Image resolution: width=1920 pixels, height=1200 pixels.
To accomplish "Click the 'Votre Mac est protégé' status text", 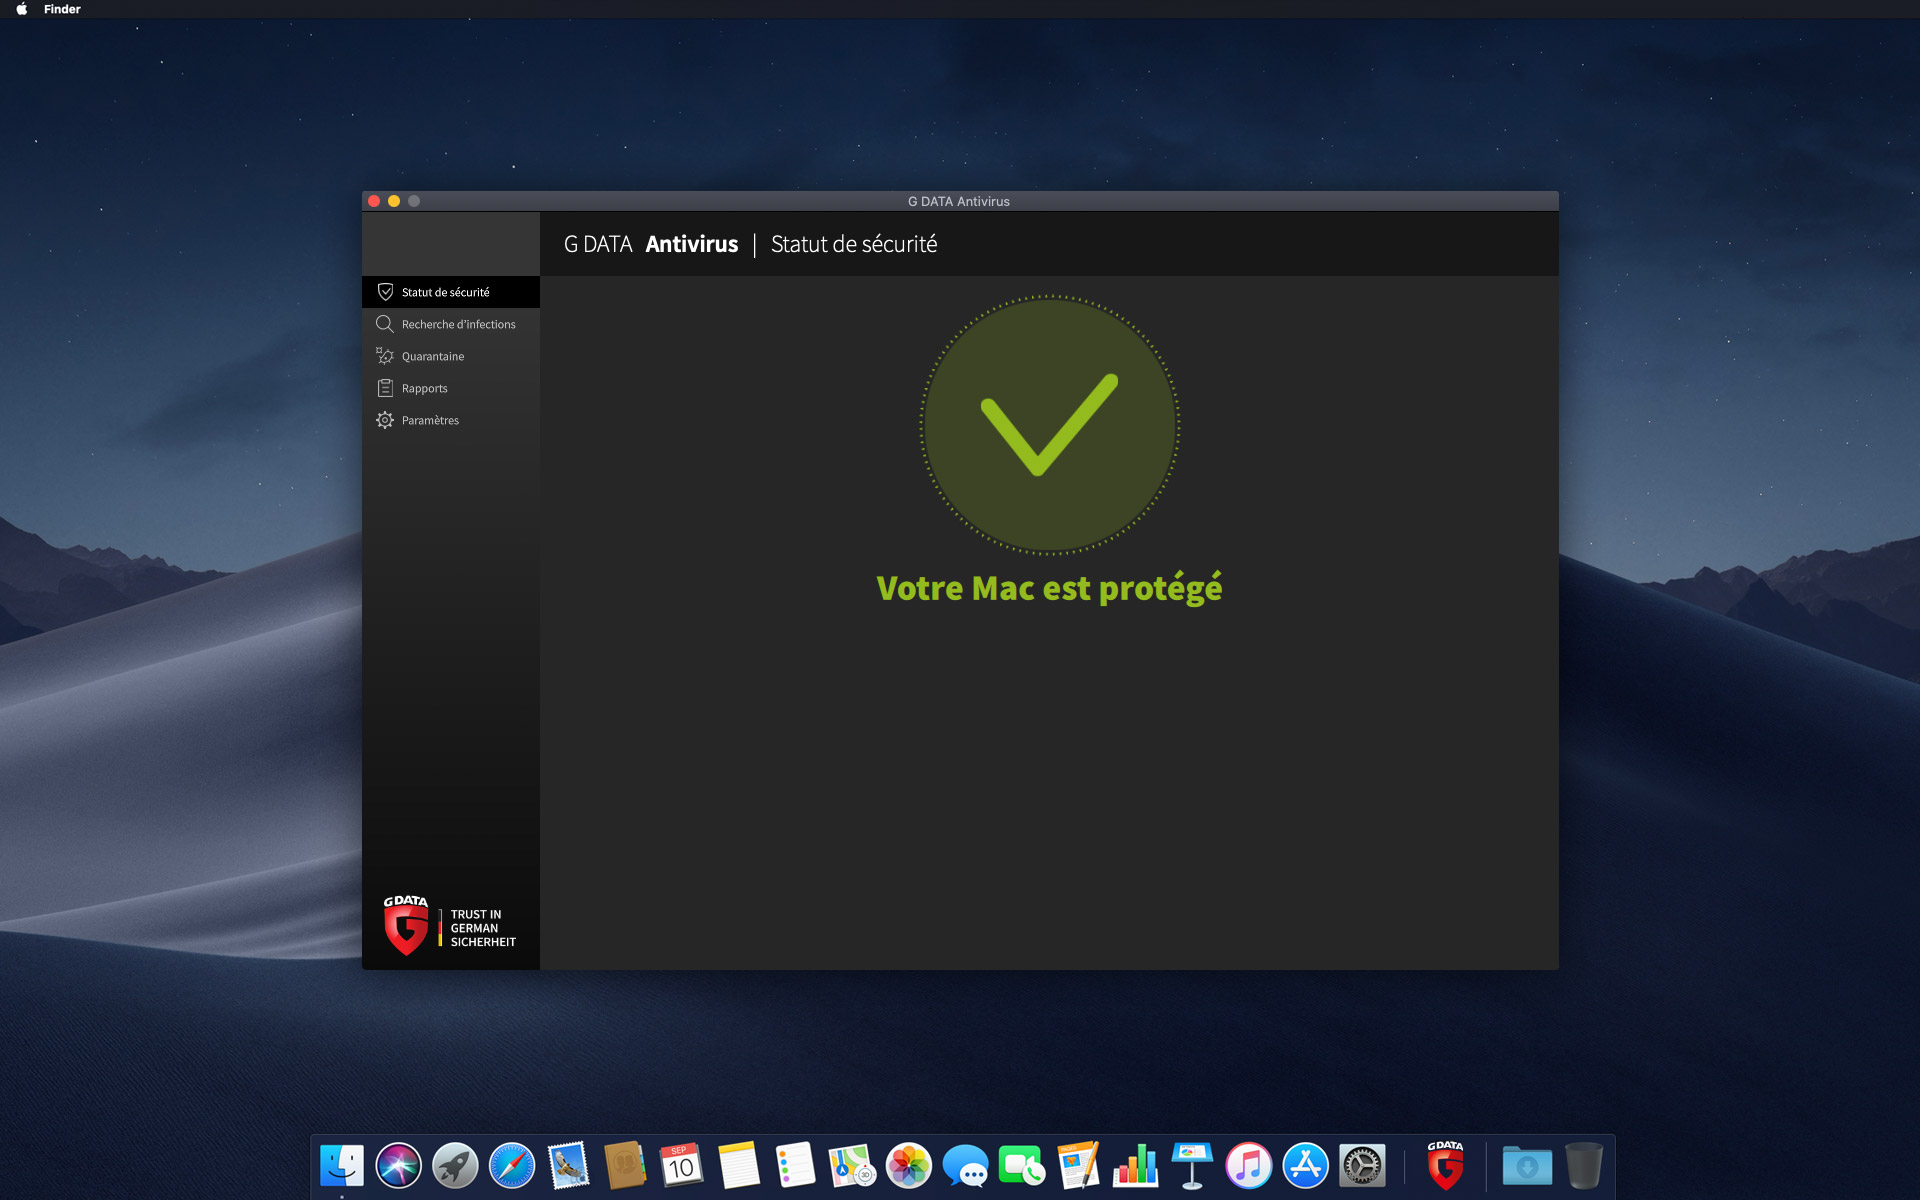I will click(x=1049, y=589).
